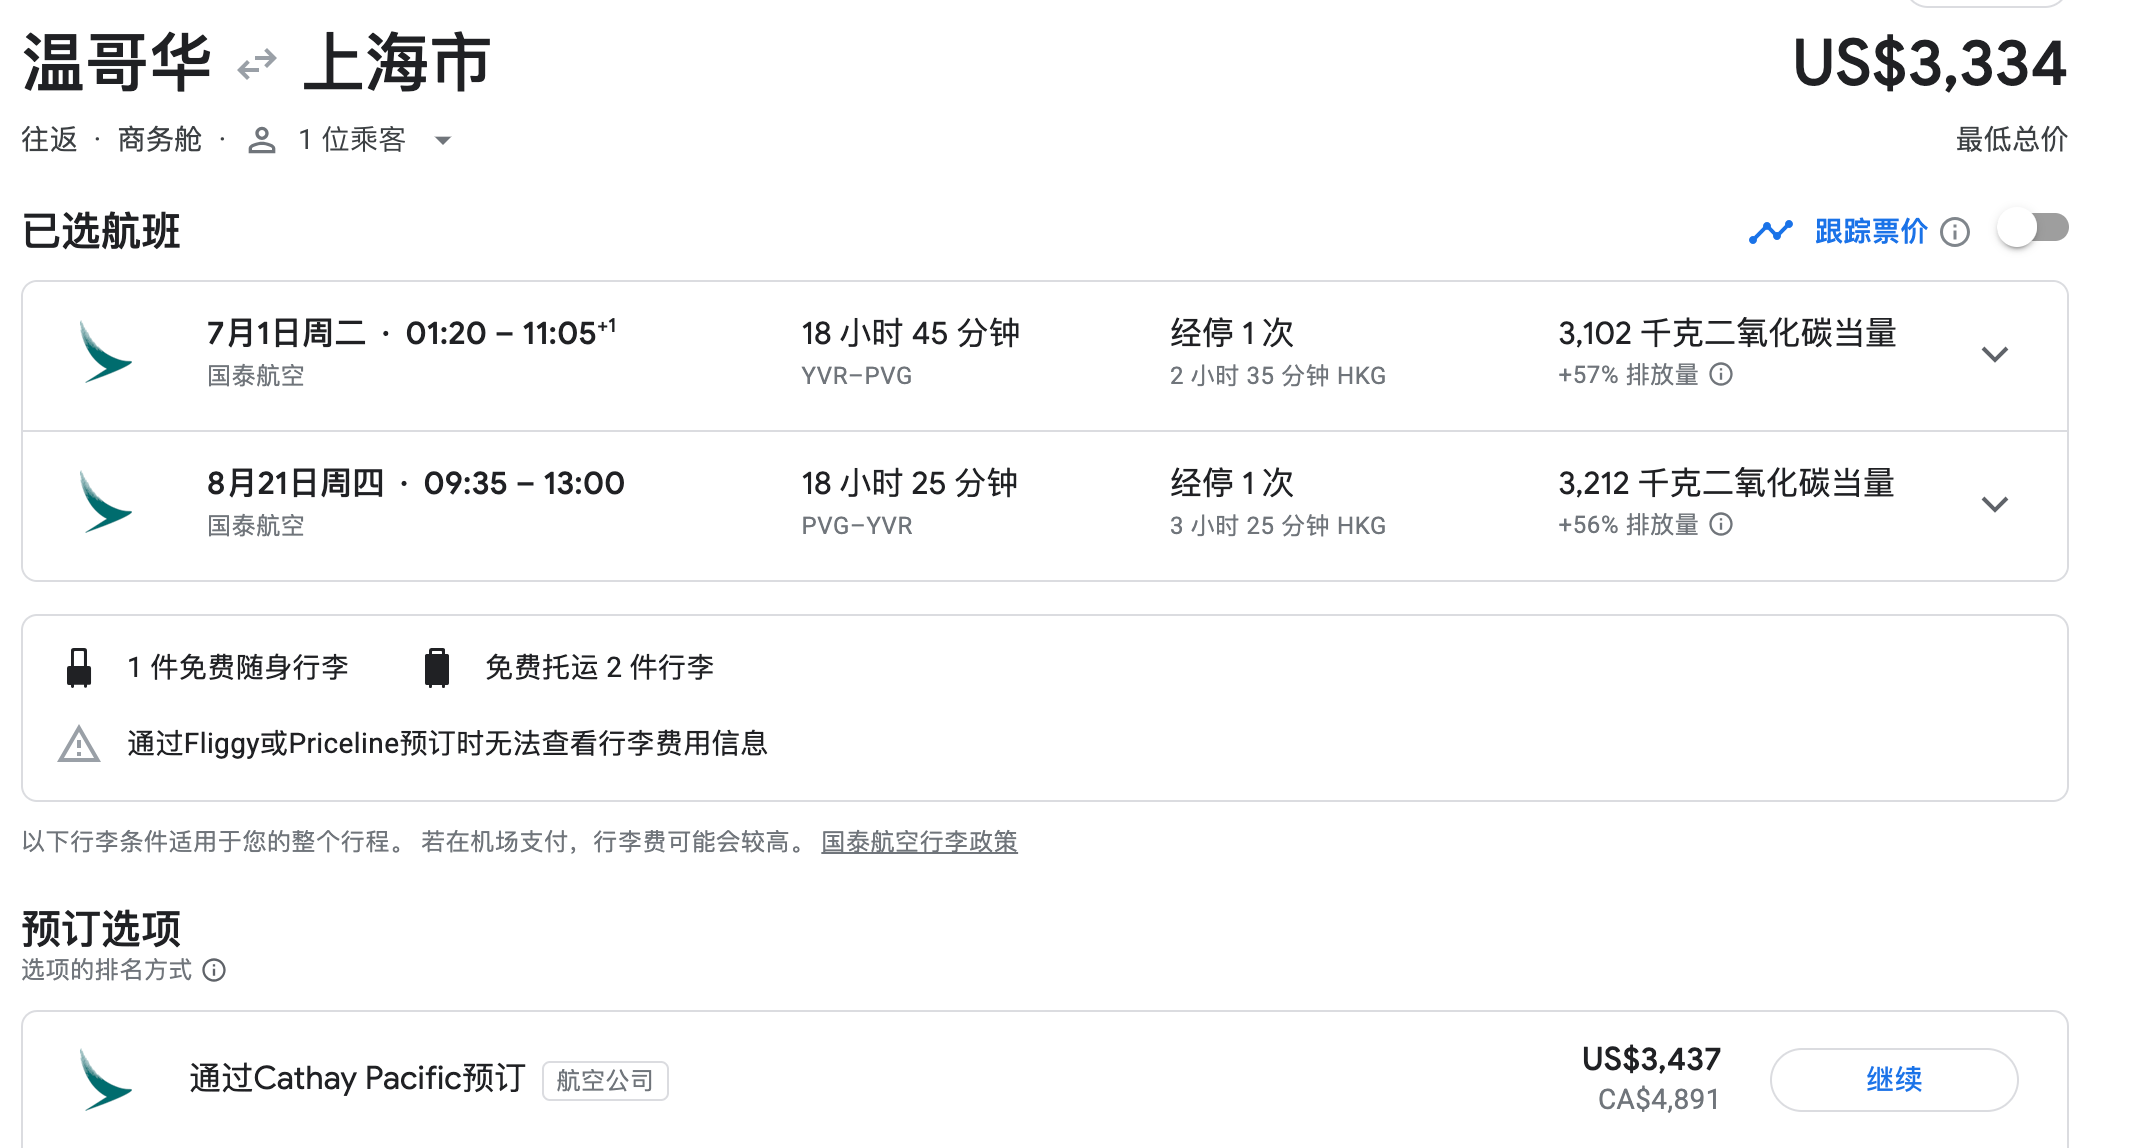
Task: Click 1 件免费随身行李 text
Action: 238,667
